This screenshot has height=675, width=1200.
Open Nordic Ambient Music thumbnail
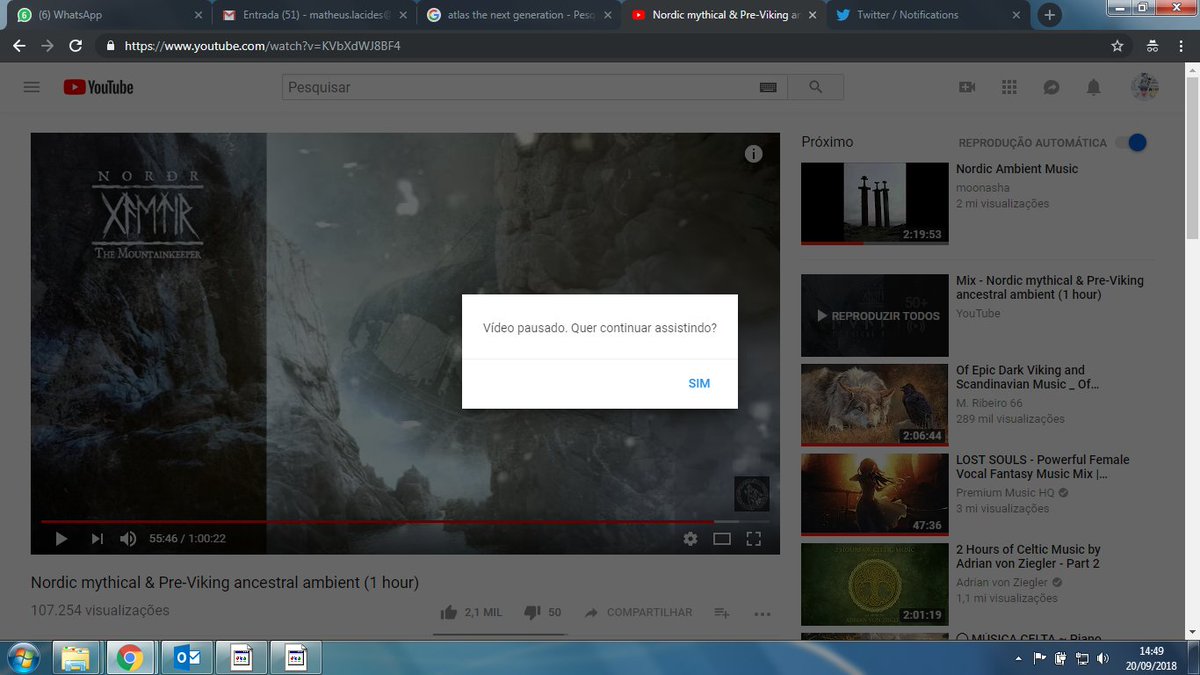point(874,204)
